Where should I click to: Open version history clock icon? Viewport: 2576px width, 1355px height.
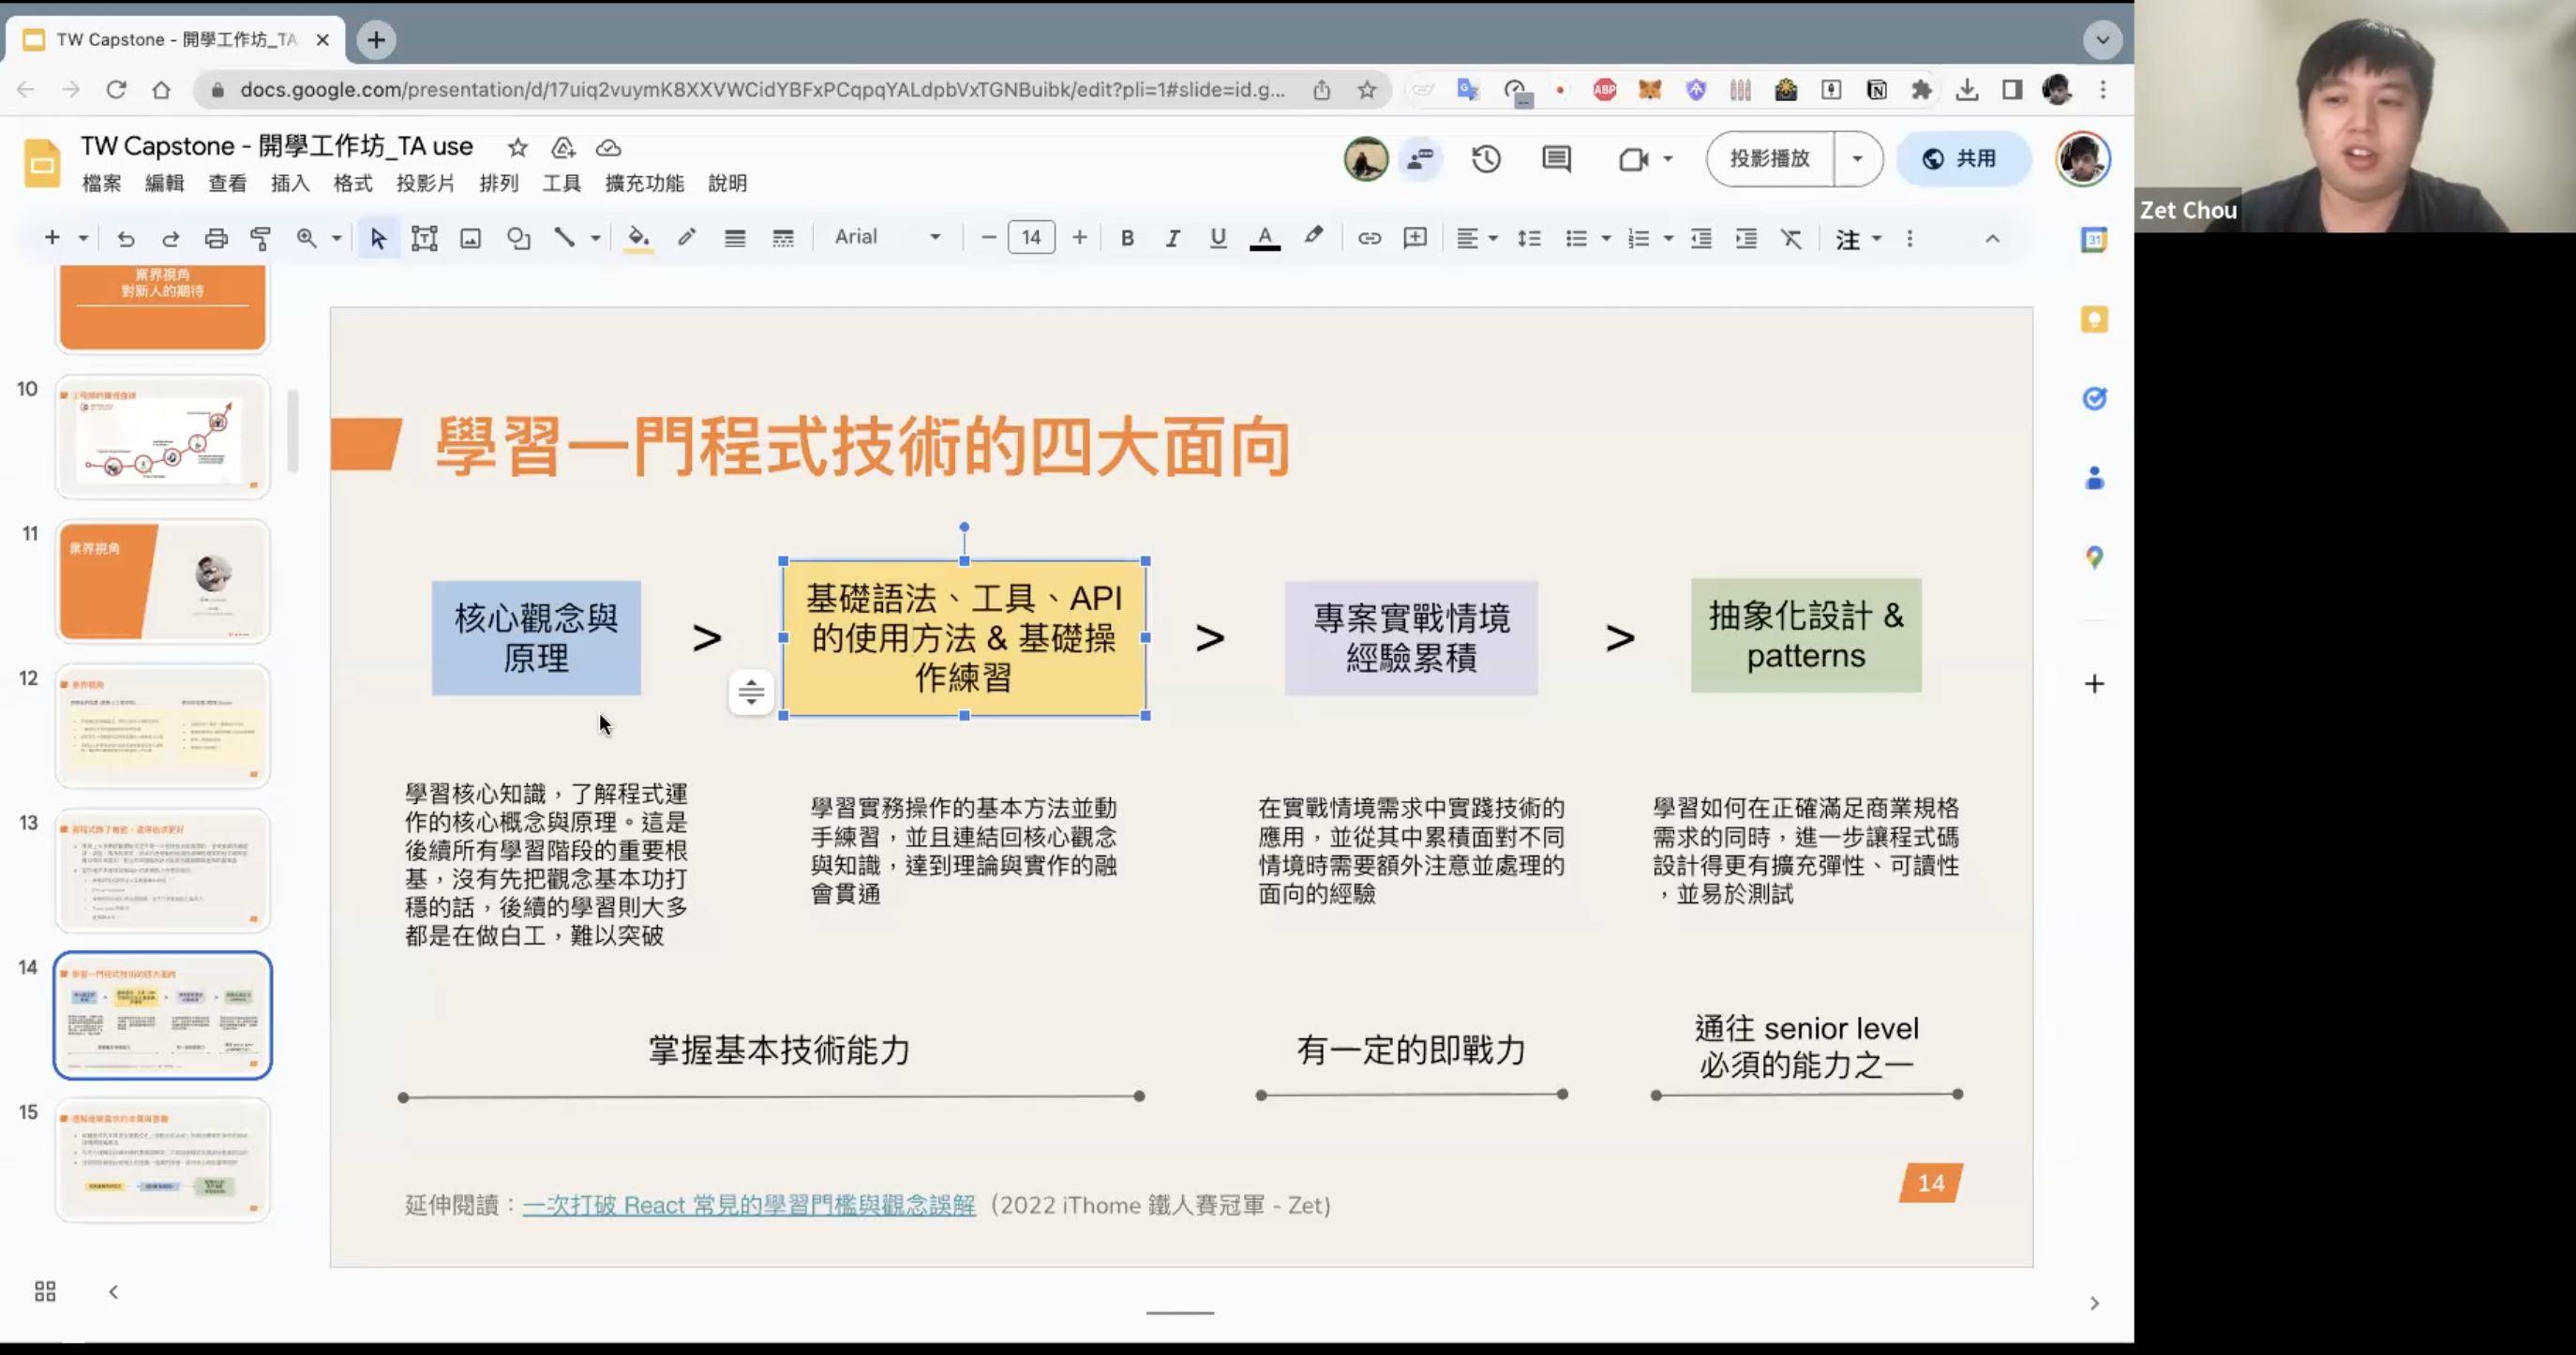(1486, 159)
